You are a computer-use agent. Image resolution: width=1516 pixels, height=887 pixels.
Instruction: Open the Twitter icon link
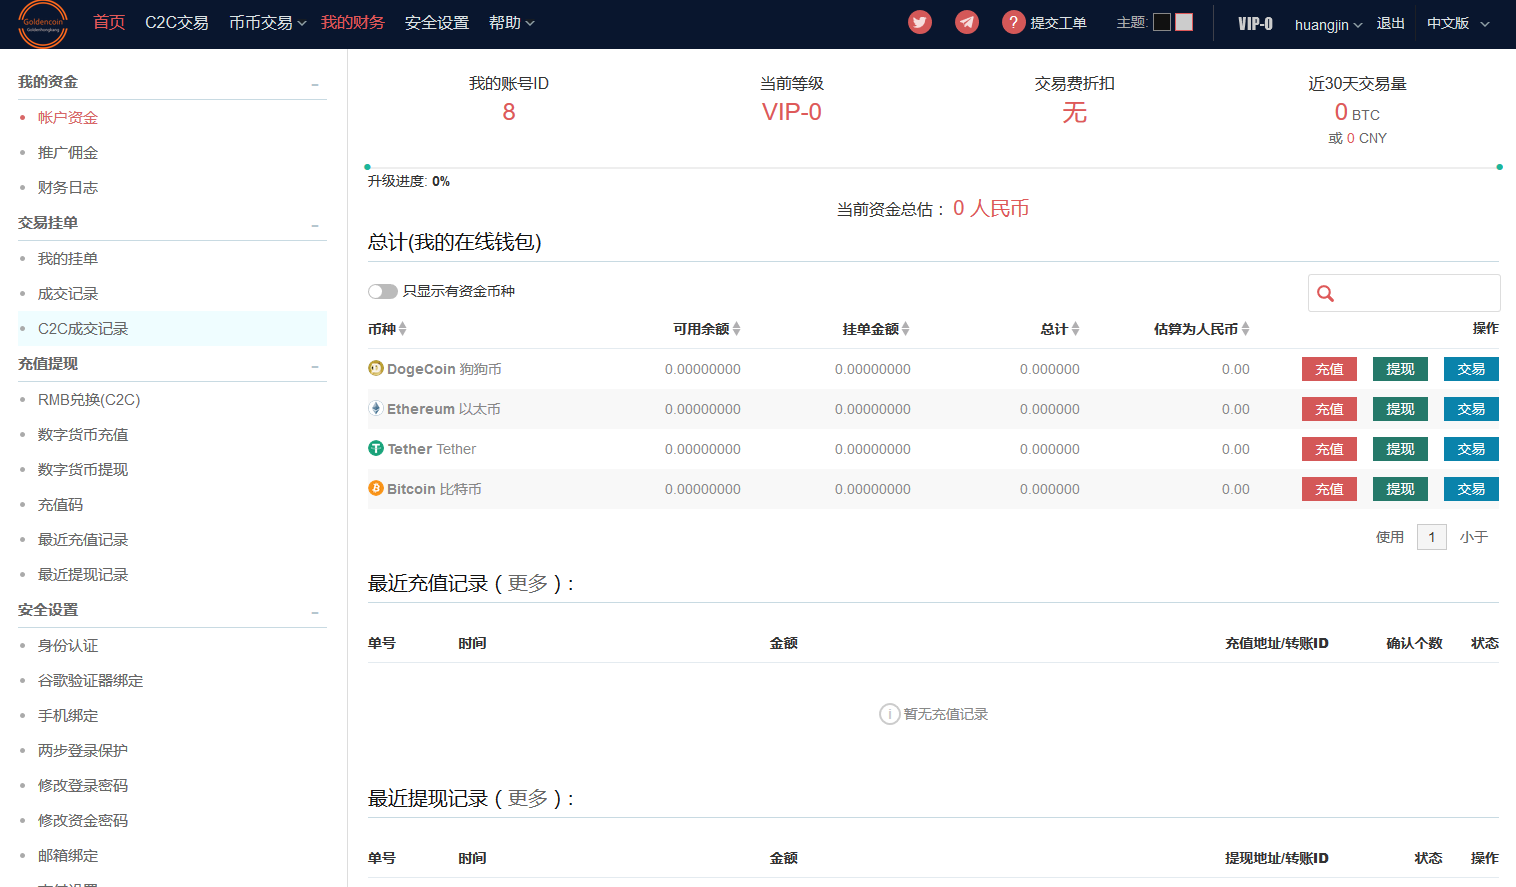(x=920, y=22)
